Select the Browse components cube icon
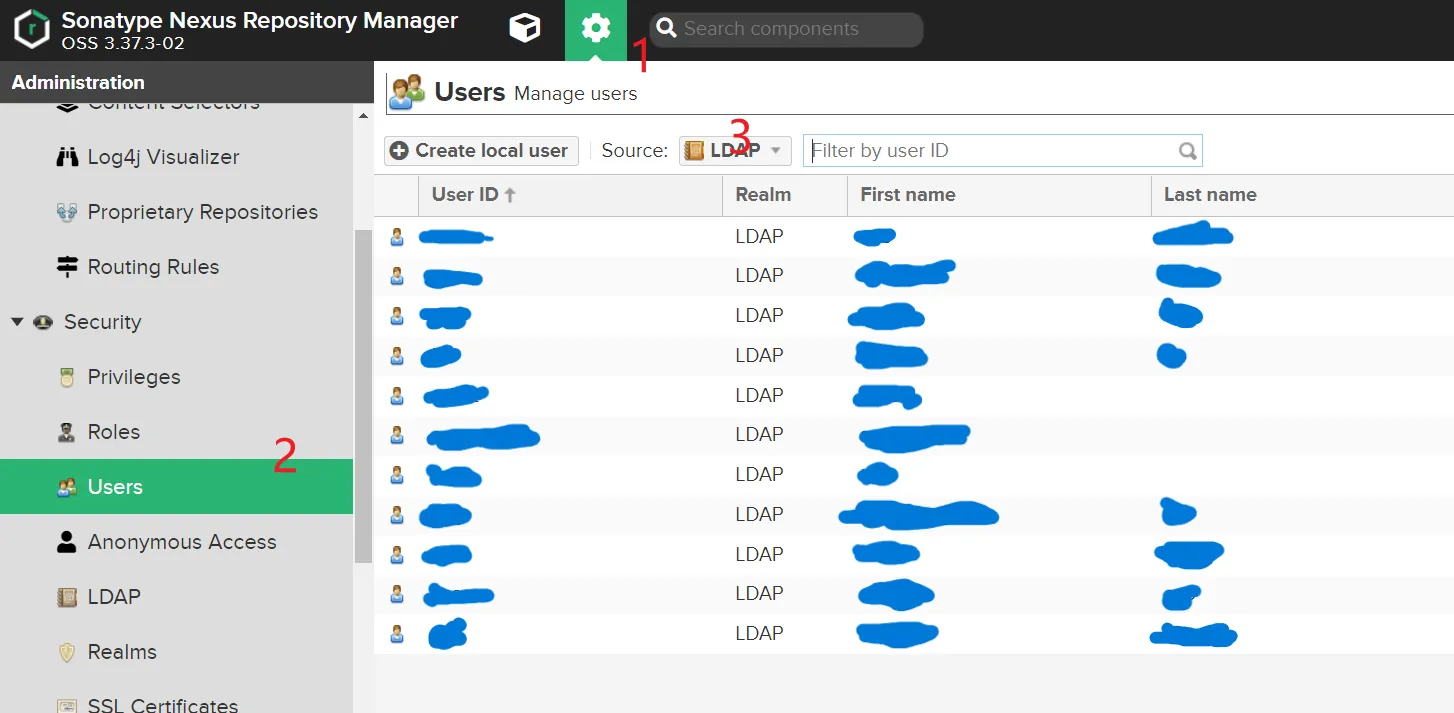The image size is (1454, 713). click(x=524, y=29)
